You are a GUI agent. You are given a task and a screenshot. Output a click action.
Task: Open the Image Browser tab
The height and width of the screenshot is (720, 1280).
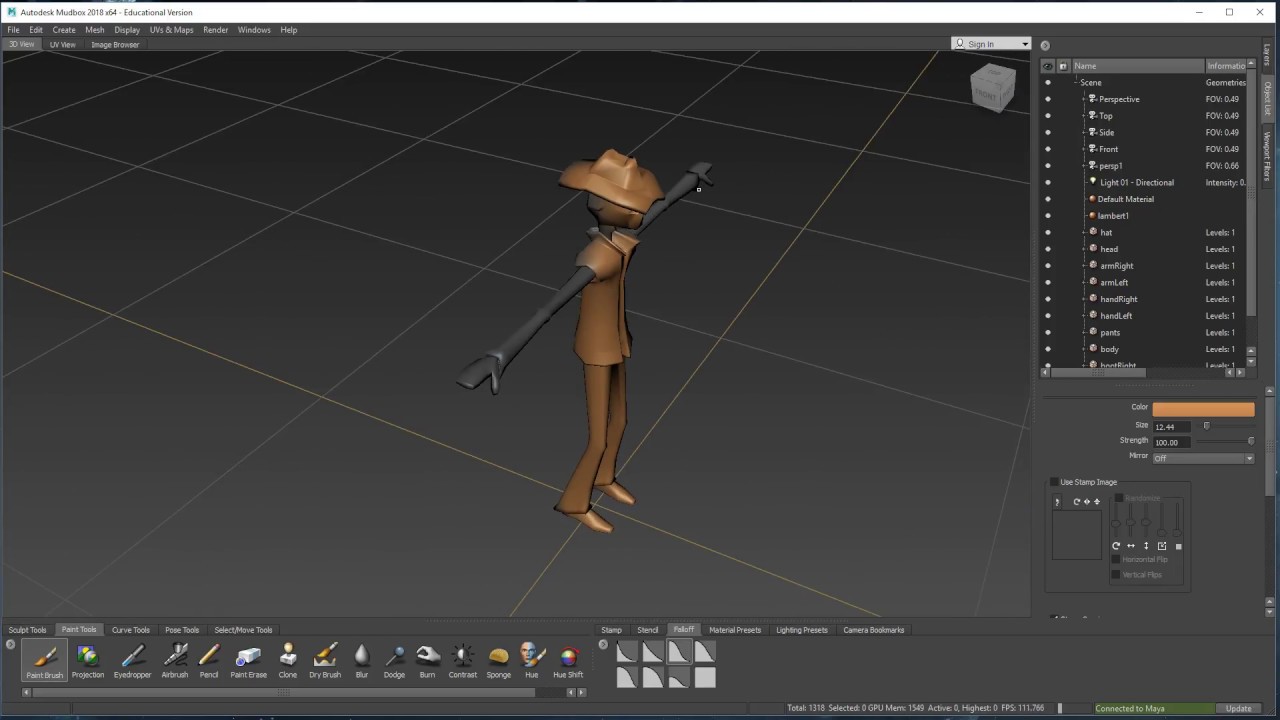pos(115,45)
